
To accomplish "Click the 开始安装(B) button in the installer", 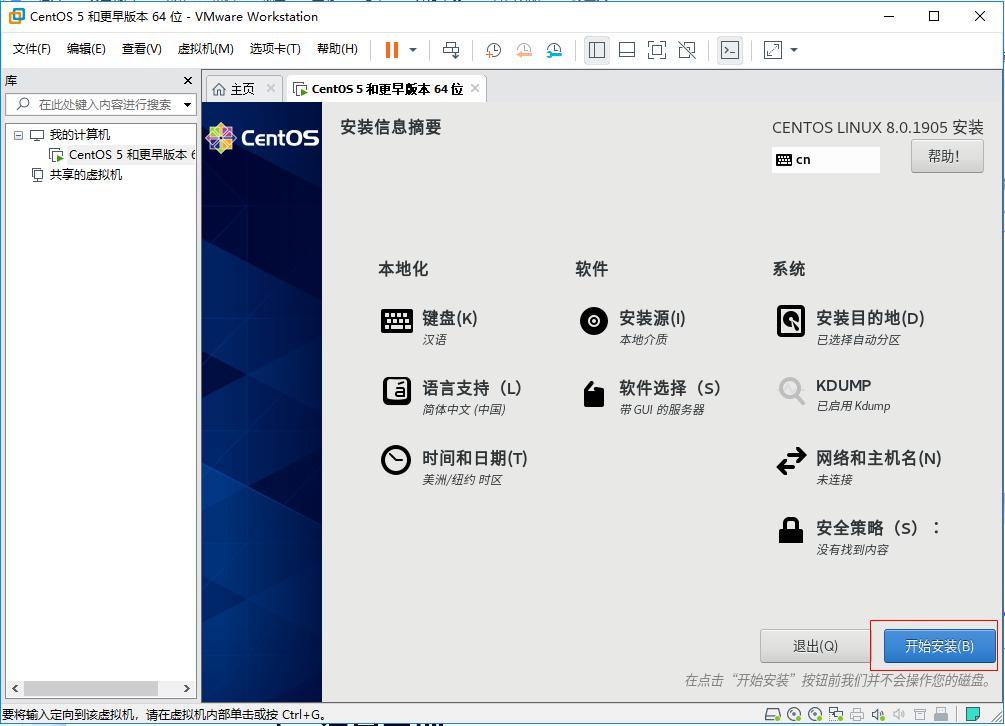I will [936, 646].
